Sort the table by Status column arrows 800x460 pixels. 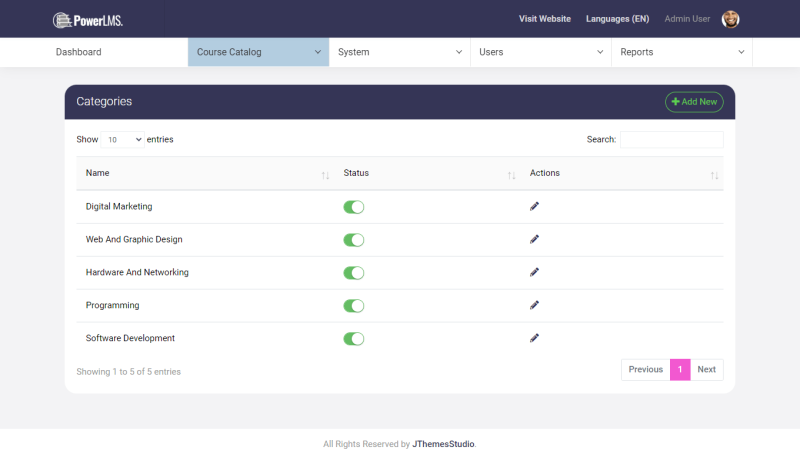[x=511, y=175]
